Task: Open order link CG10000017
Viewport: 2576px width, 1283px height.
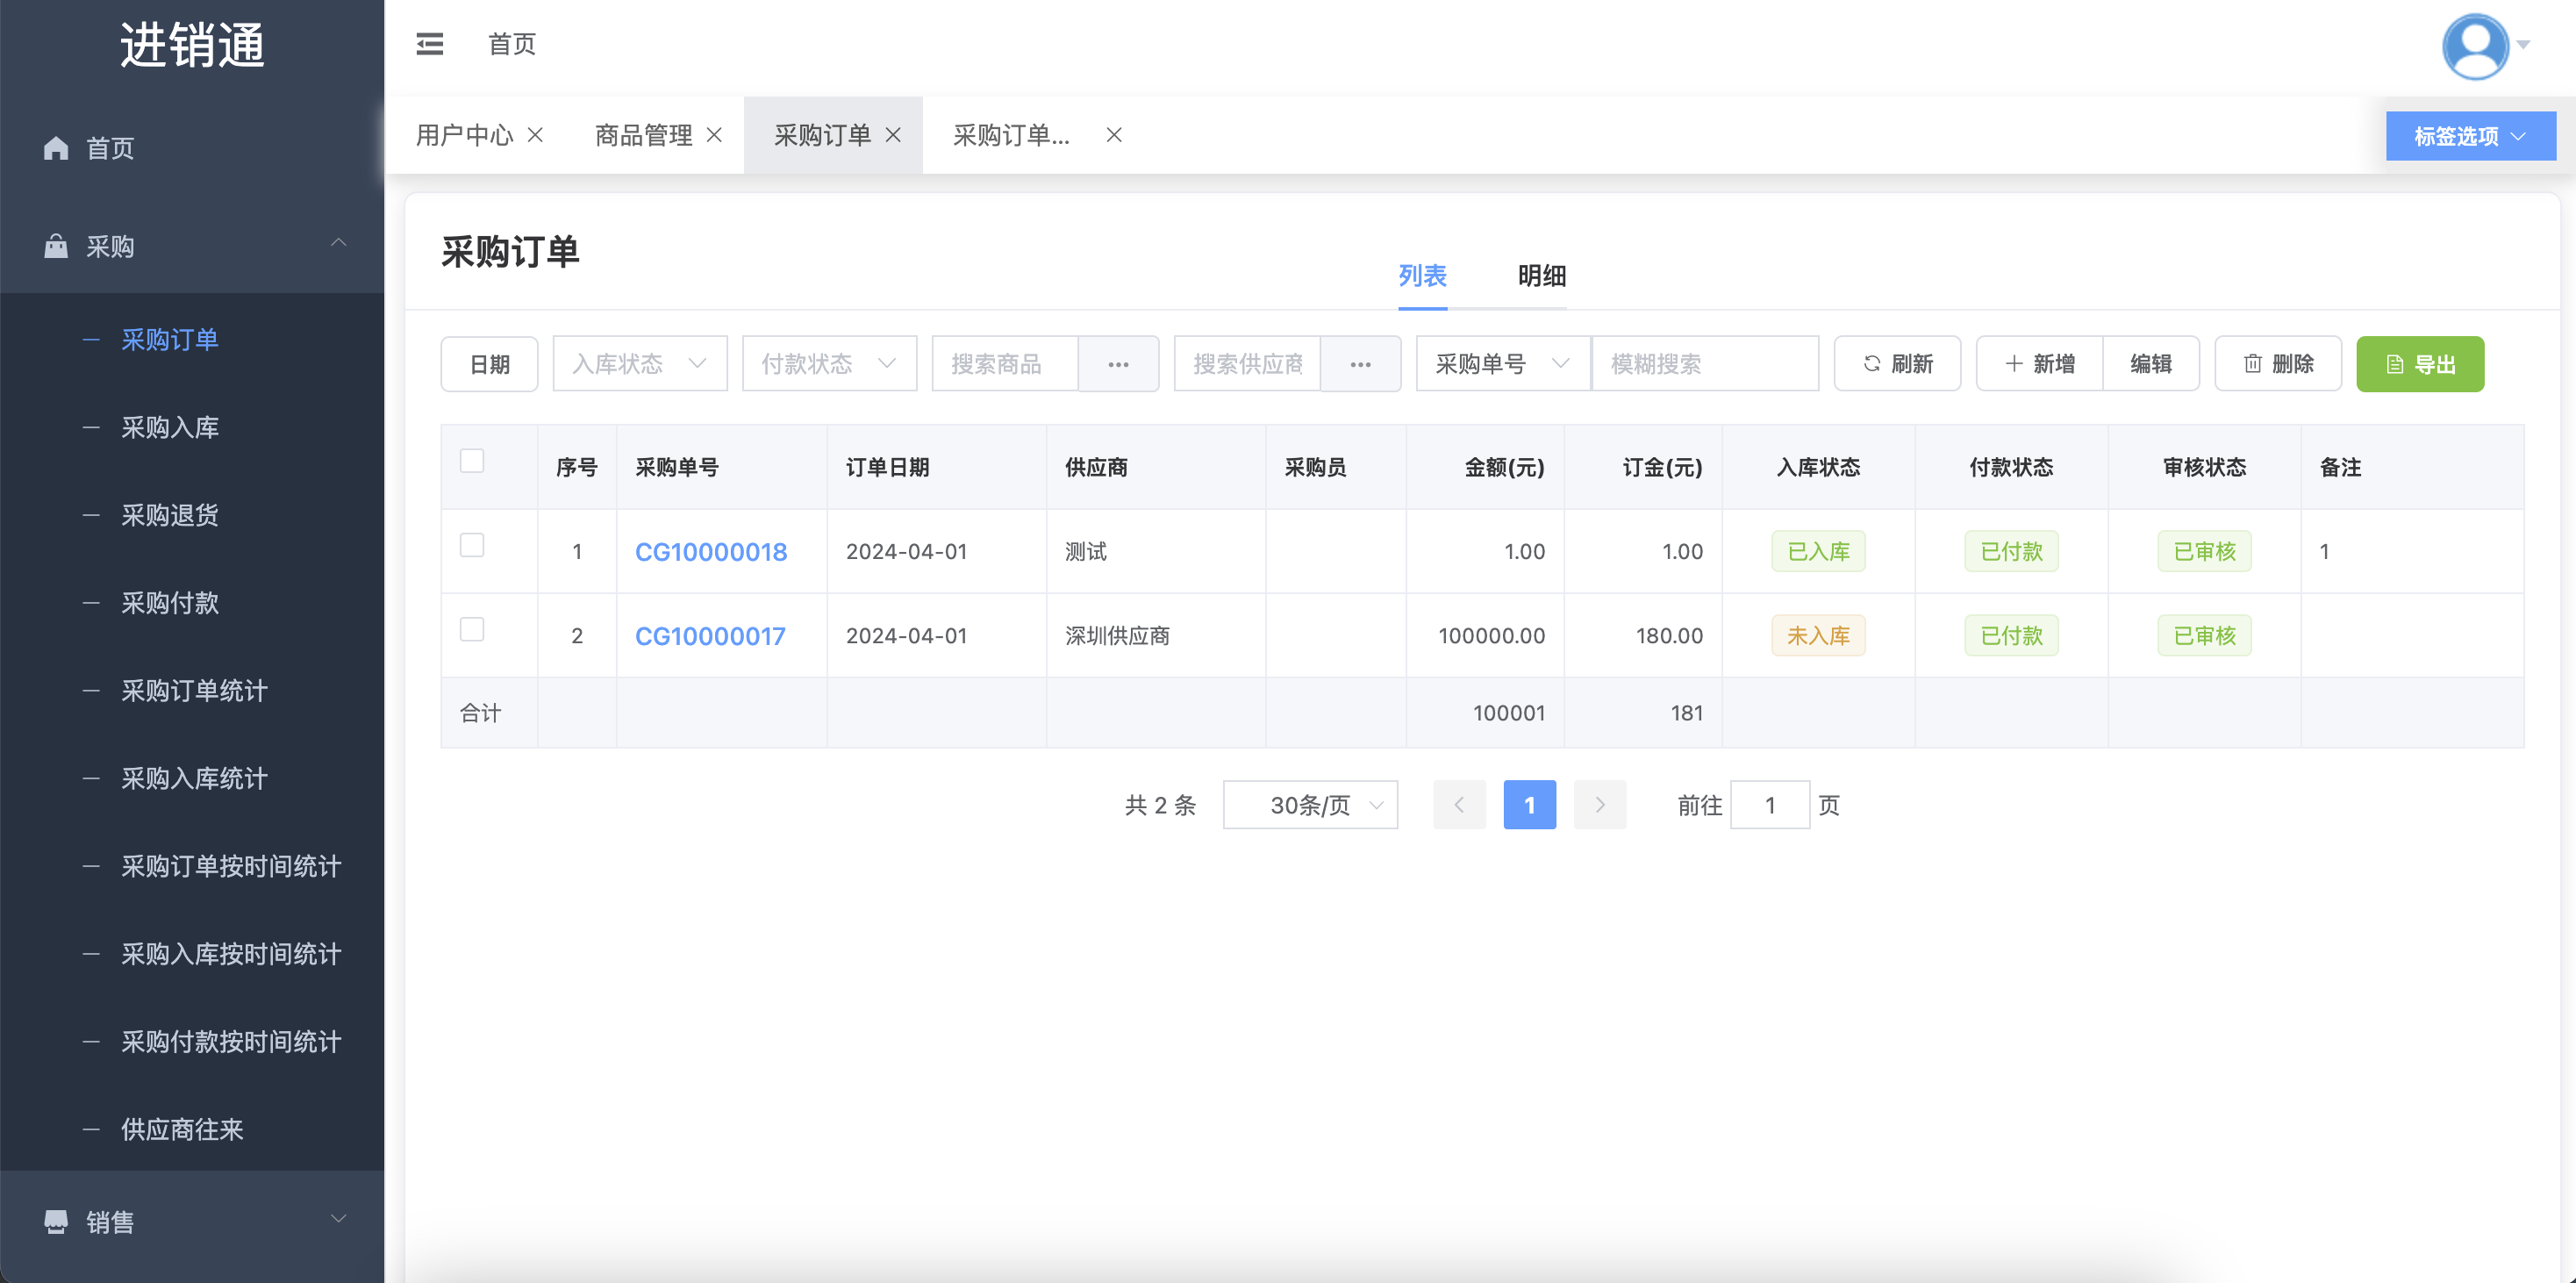Action: pyautogui.click(x=711, y=636)
